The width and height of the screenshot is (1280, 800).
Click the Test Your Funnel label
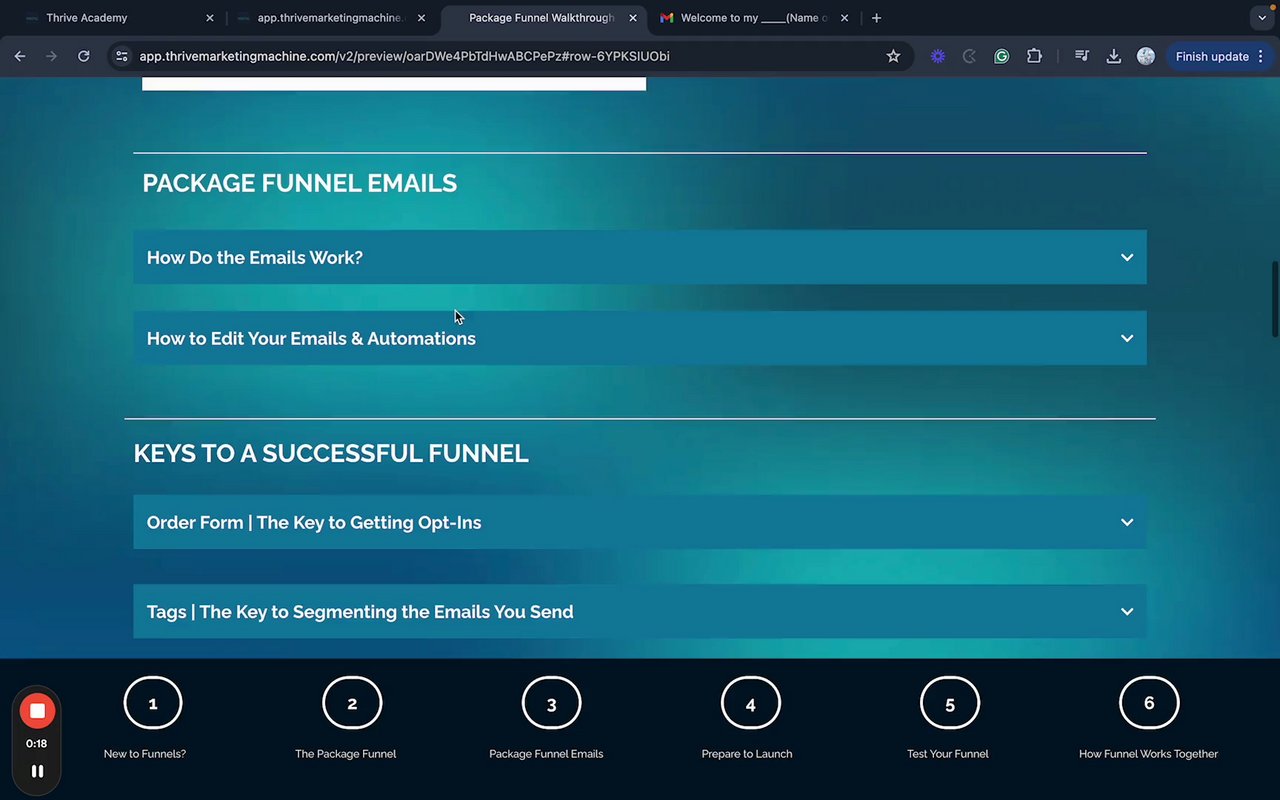click(948, 754)
